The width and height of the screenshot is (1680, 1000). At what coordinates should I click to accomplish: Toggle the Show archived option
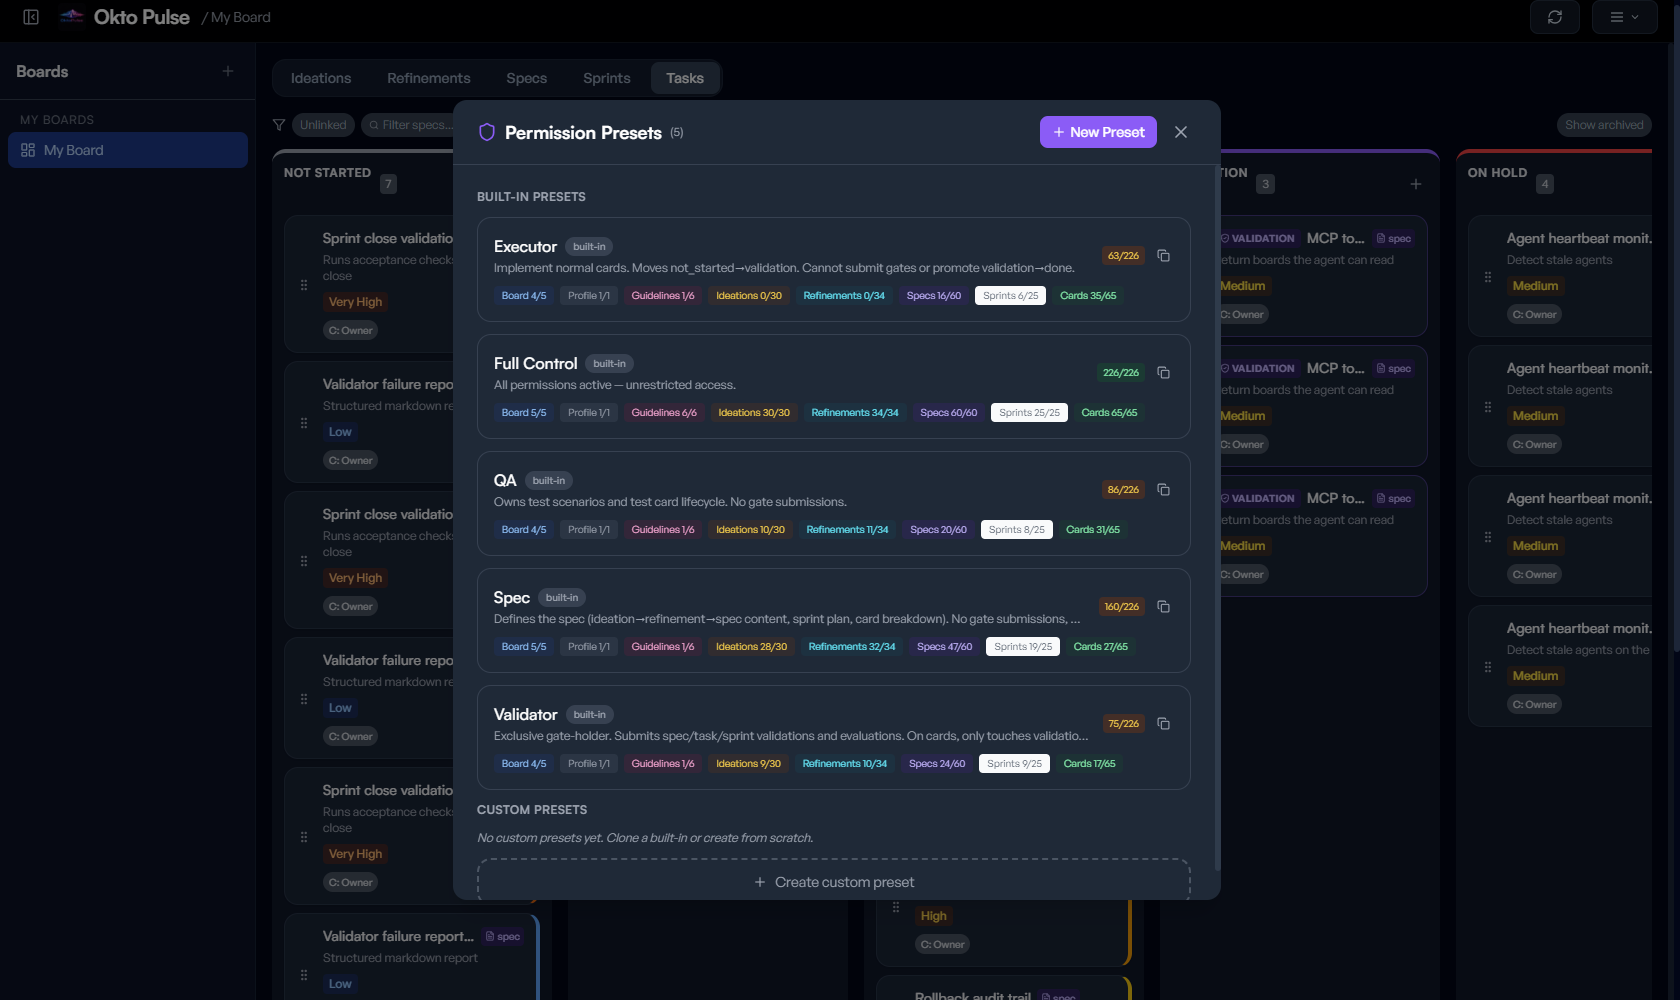(1603, 125)
